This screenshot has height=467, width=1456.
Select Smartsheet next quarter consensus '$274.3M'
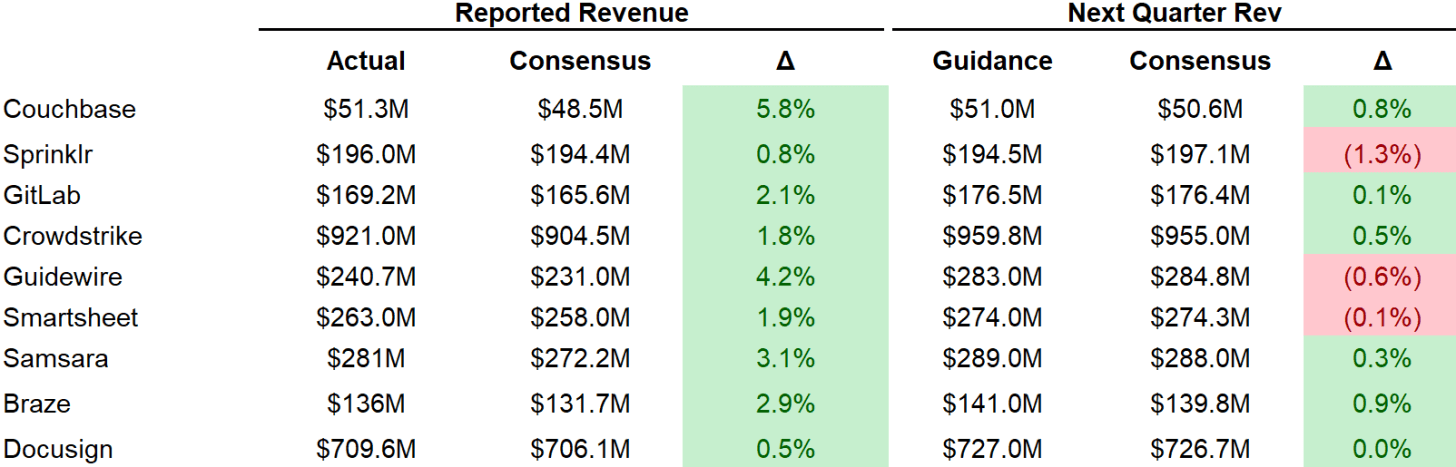1200,318
